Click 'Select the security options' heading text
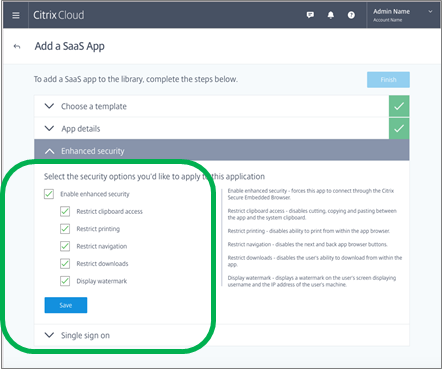This screenshot has height=369, width=442. [154, 176]
